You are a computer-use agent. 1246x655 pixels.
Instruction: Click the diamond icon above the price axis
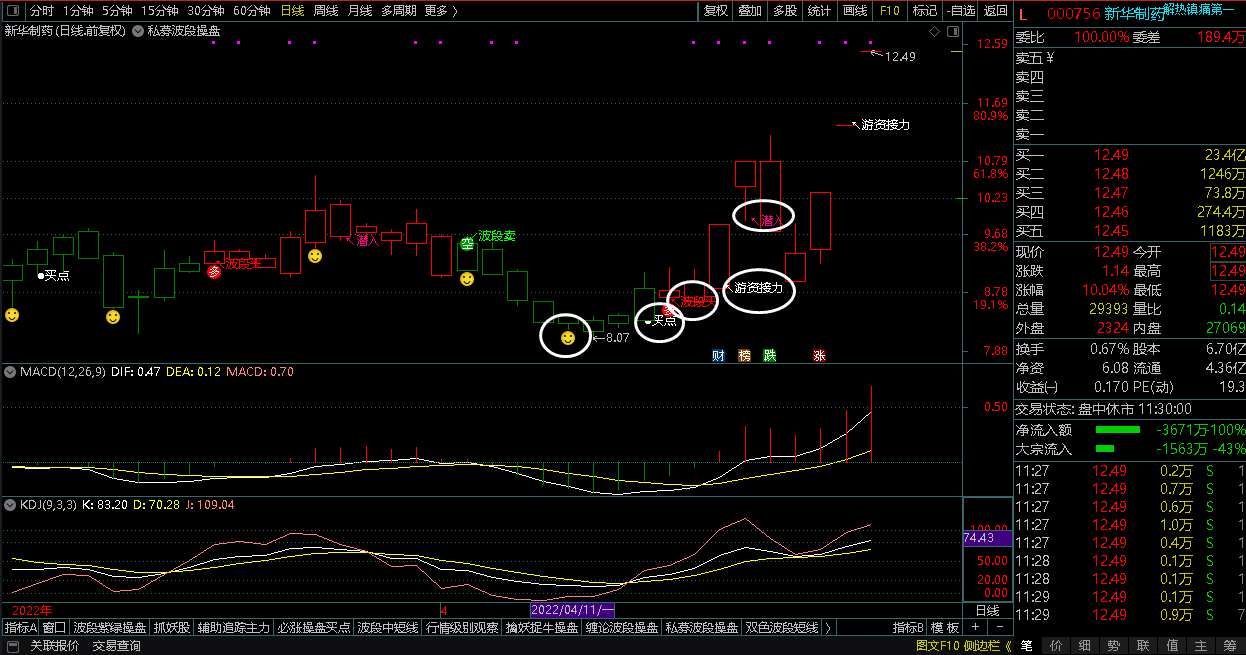click(934, 31)
